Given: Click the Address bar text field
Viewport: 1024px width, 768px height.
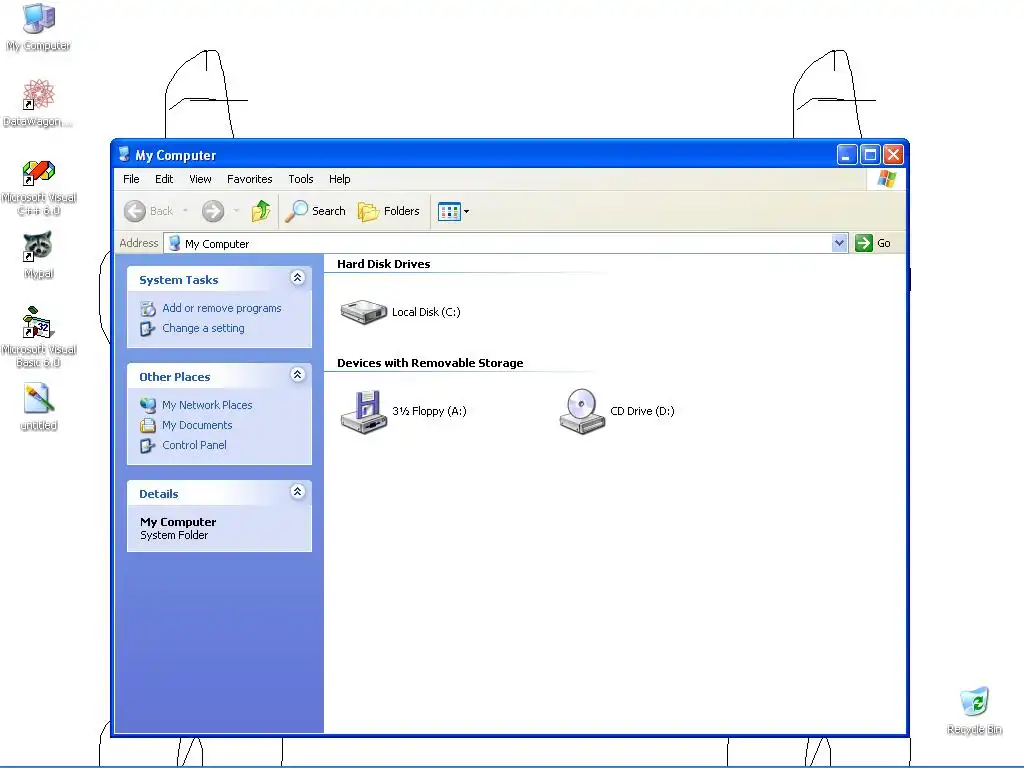Looking at the screenshot, I should 505,243.
